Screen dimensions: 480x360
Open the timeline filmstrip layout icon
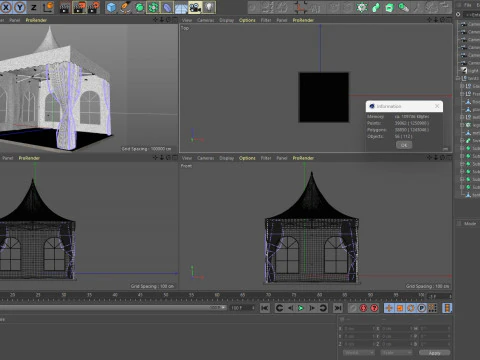point(447,308)
